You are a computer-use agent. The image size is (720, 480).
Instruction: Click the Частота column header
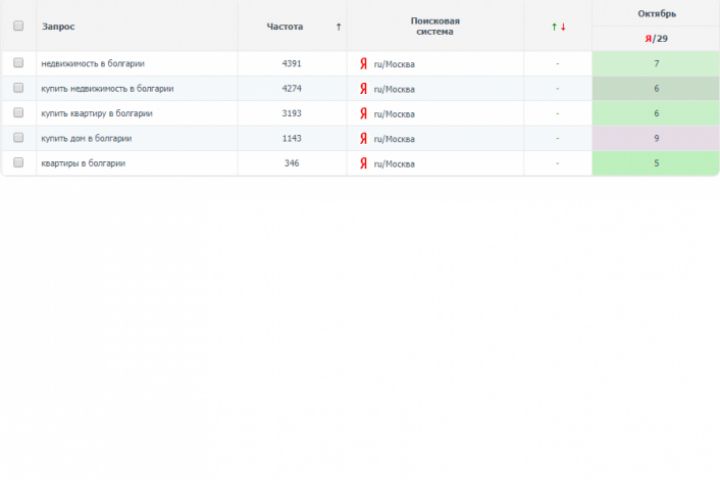pos(285,27)
